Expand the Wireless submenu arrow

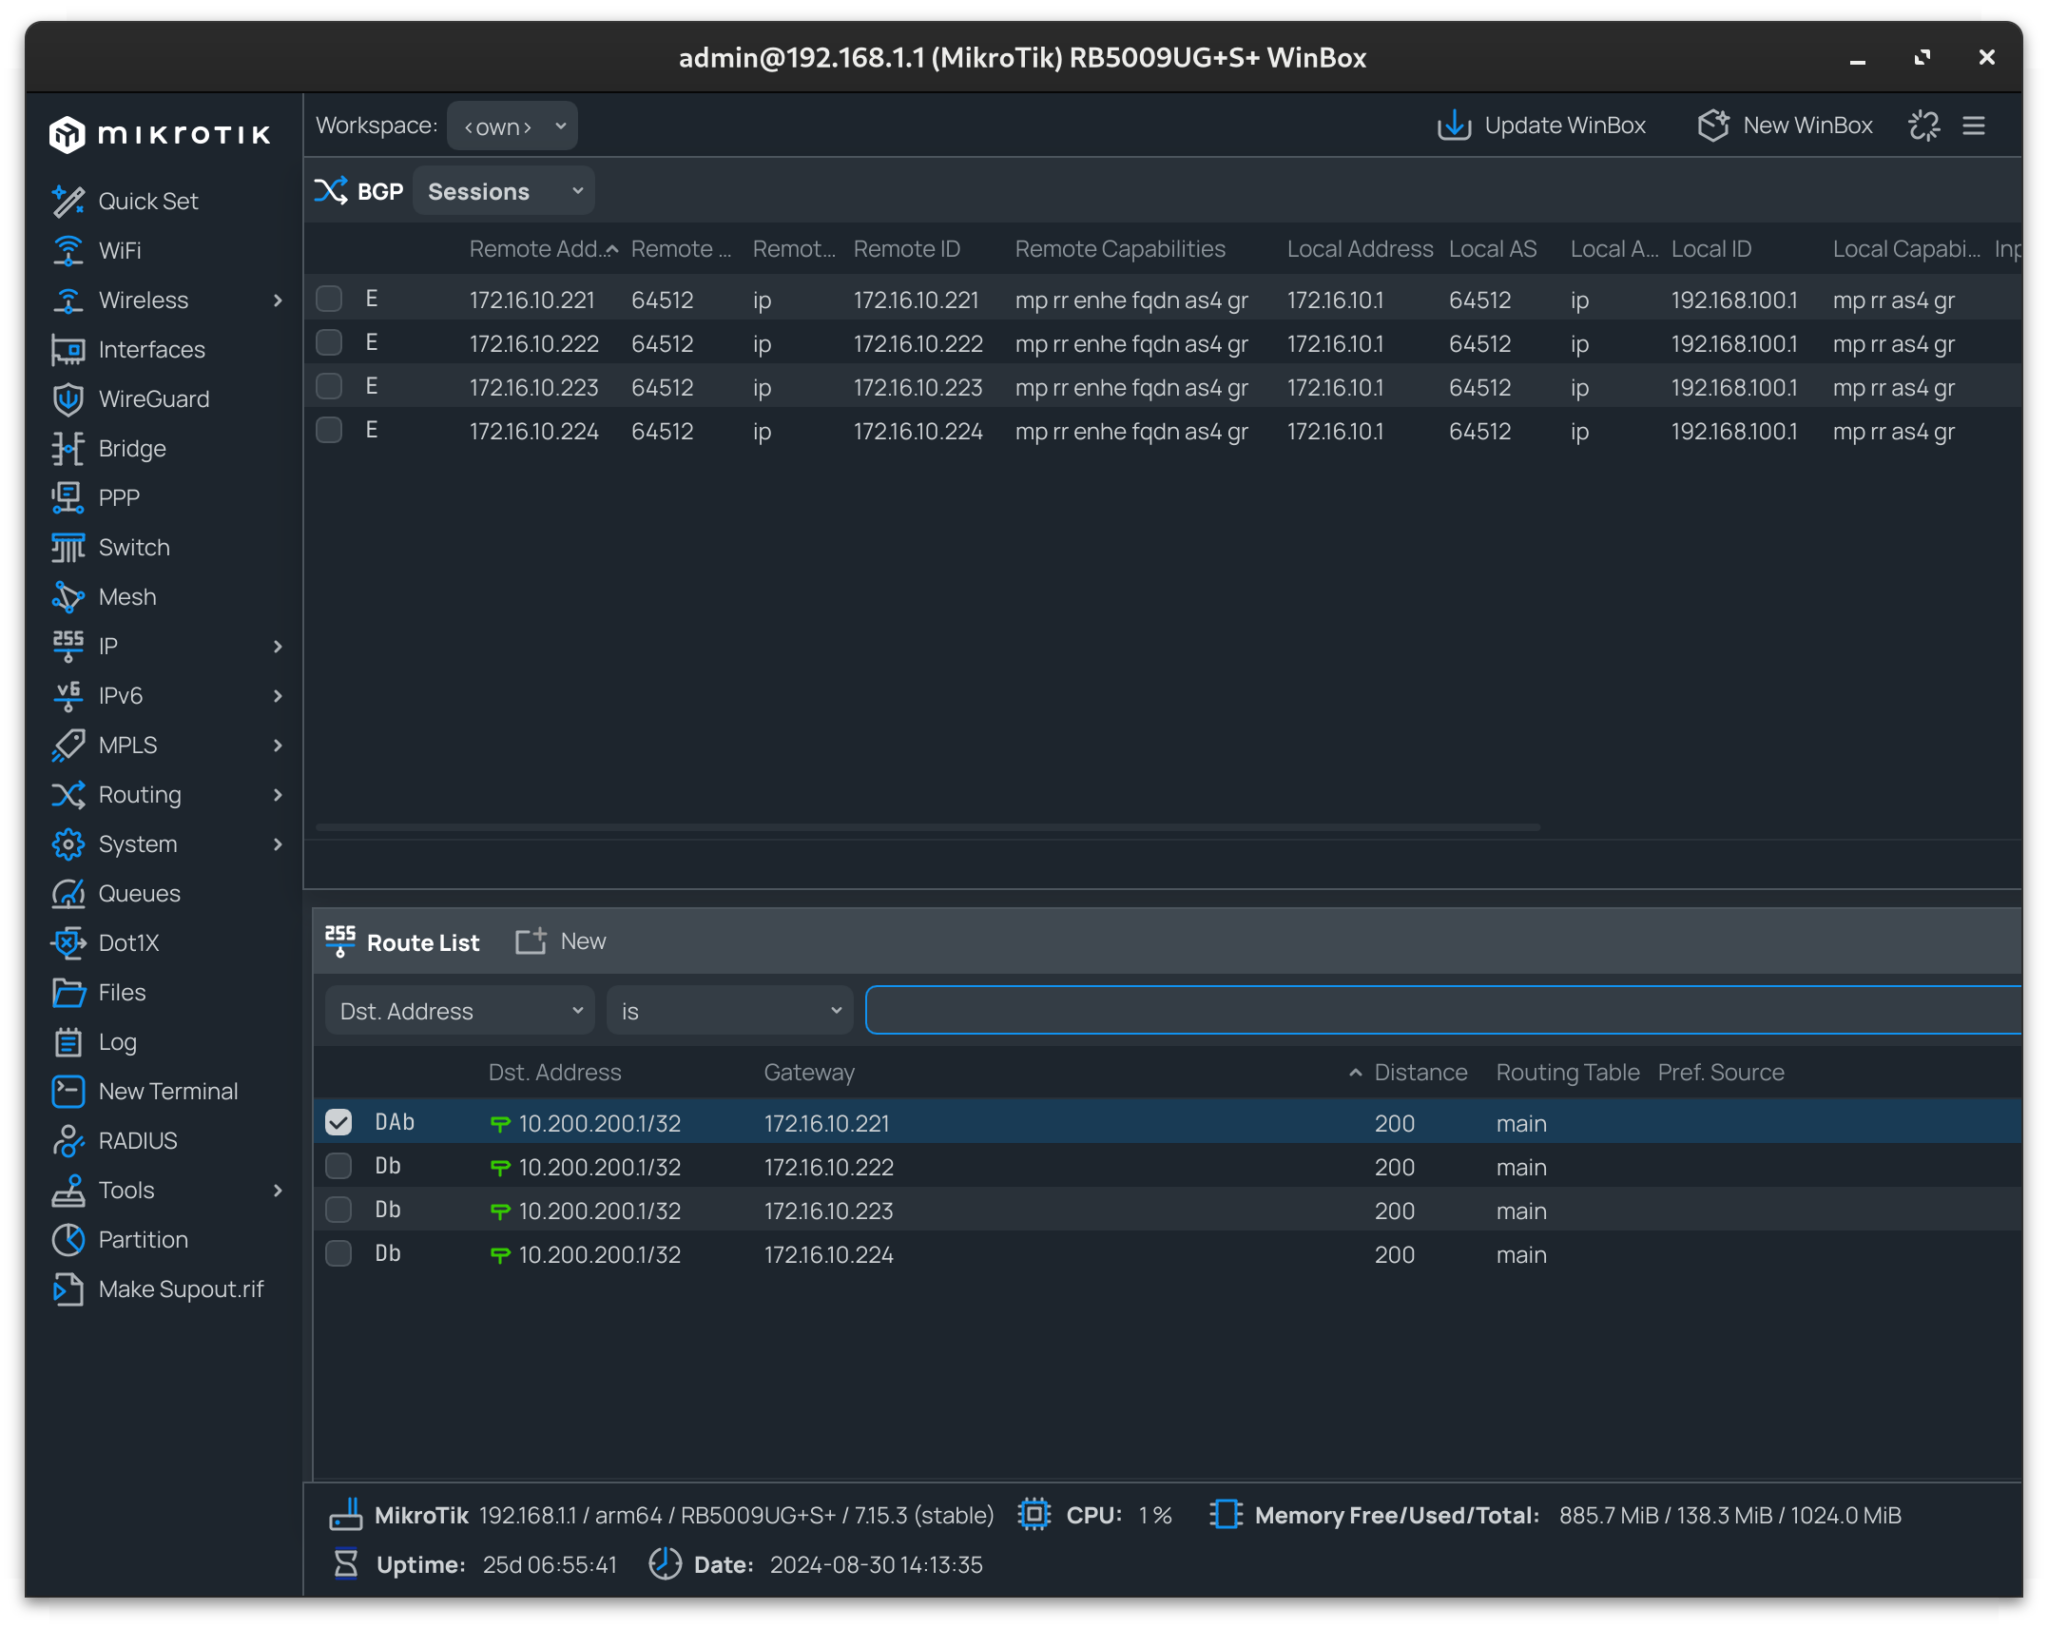coord(278,300)
